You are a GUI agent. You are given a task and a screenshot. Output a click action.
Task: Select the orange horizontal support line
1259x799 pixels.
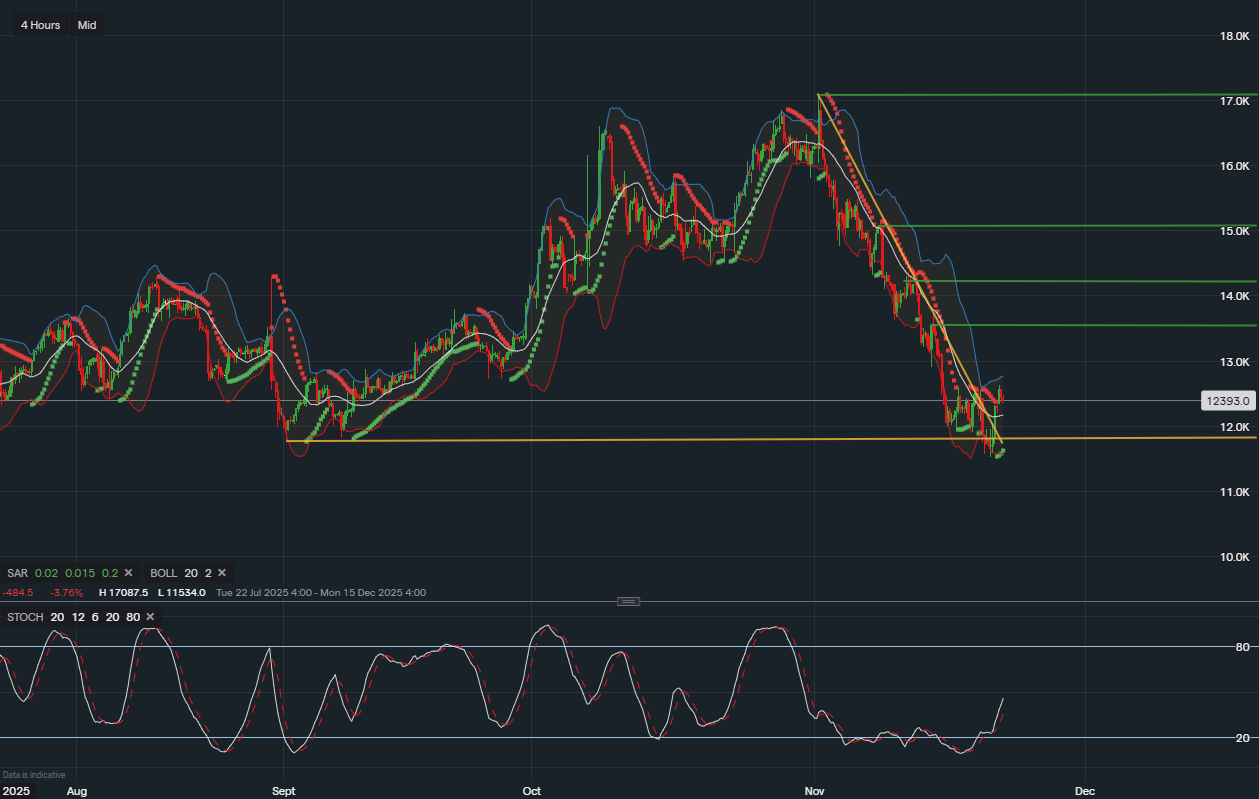coord(600,439)
